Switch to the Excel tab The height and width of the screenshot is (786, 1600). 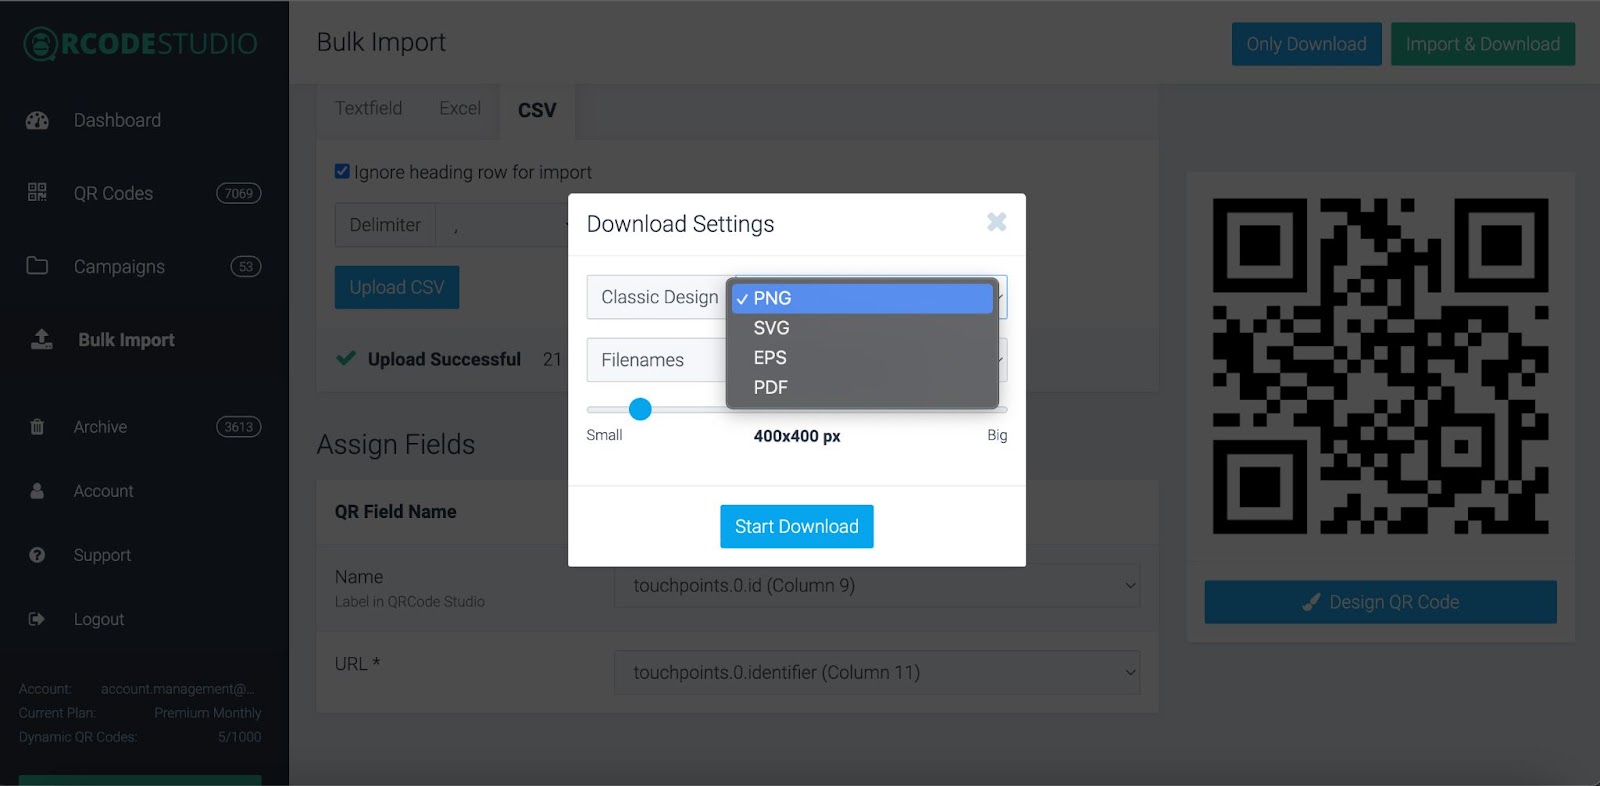click(x=460, y=108)
